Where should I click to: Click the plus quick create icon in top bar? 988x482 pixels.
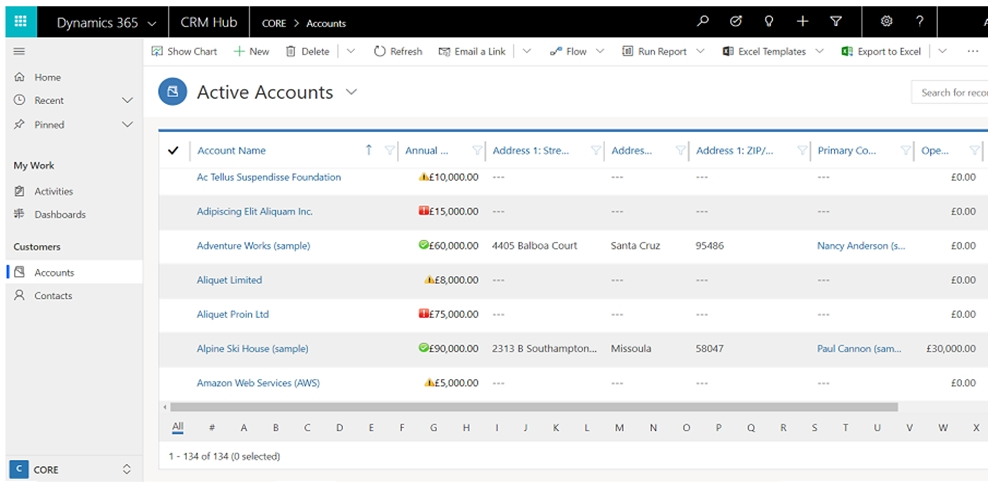[802, 22]
